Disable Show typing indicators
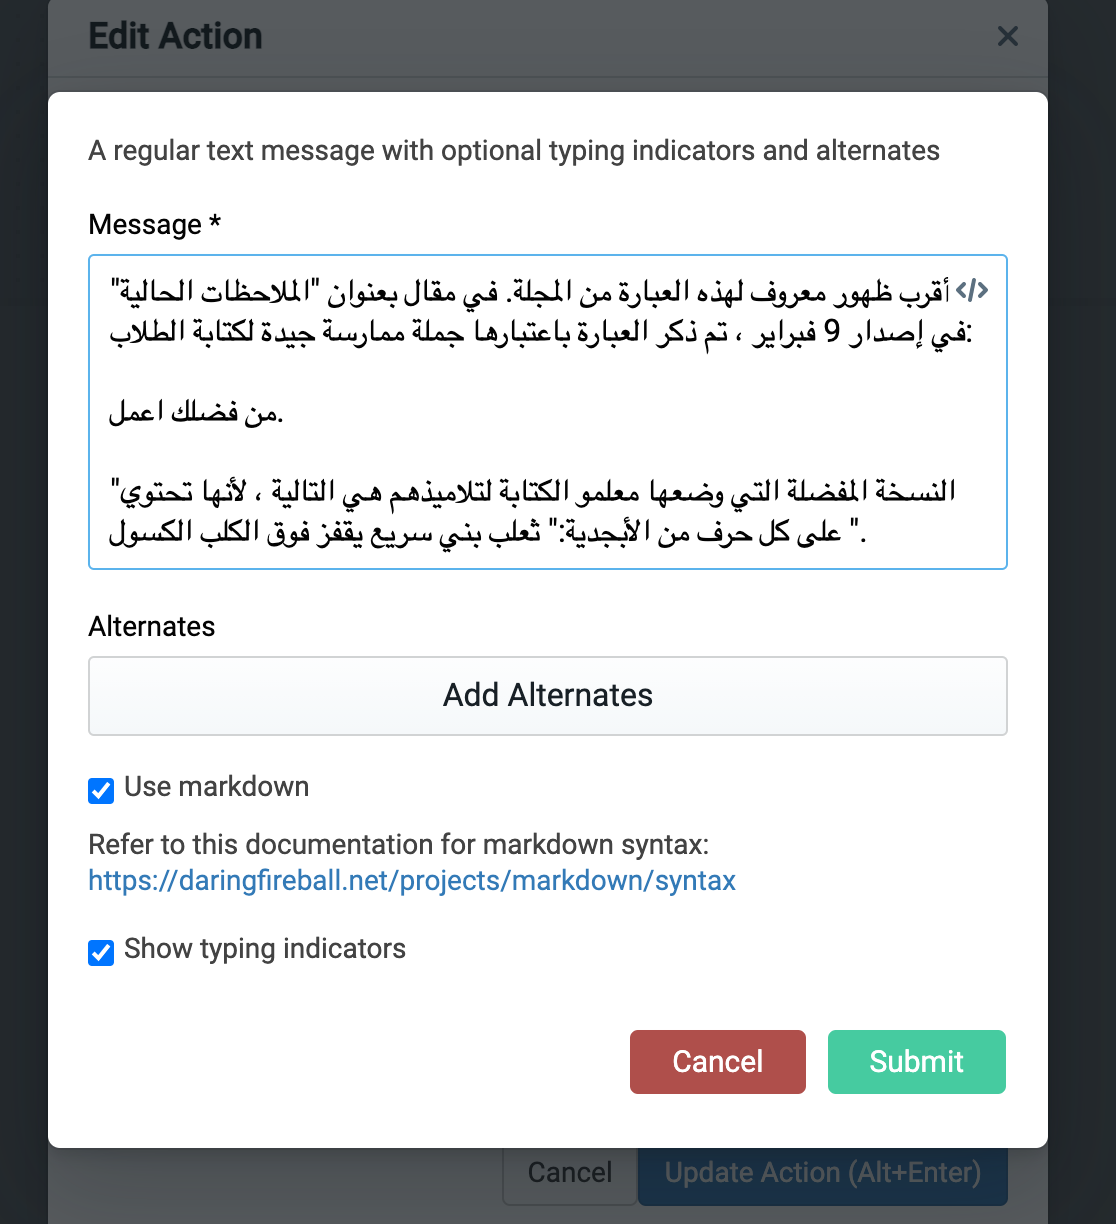Image resolution: width=1116 pixels, height=1224 pixels. pos(100,953)
